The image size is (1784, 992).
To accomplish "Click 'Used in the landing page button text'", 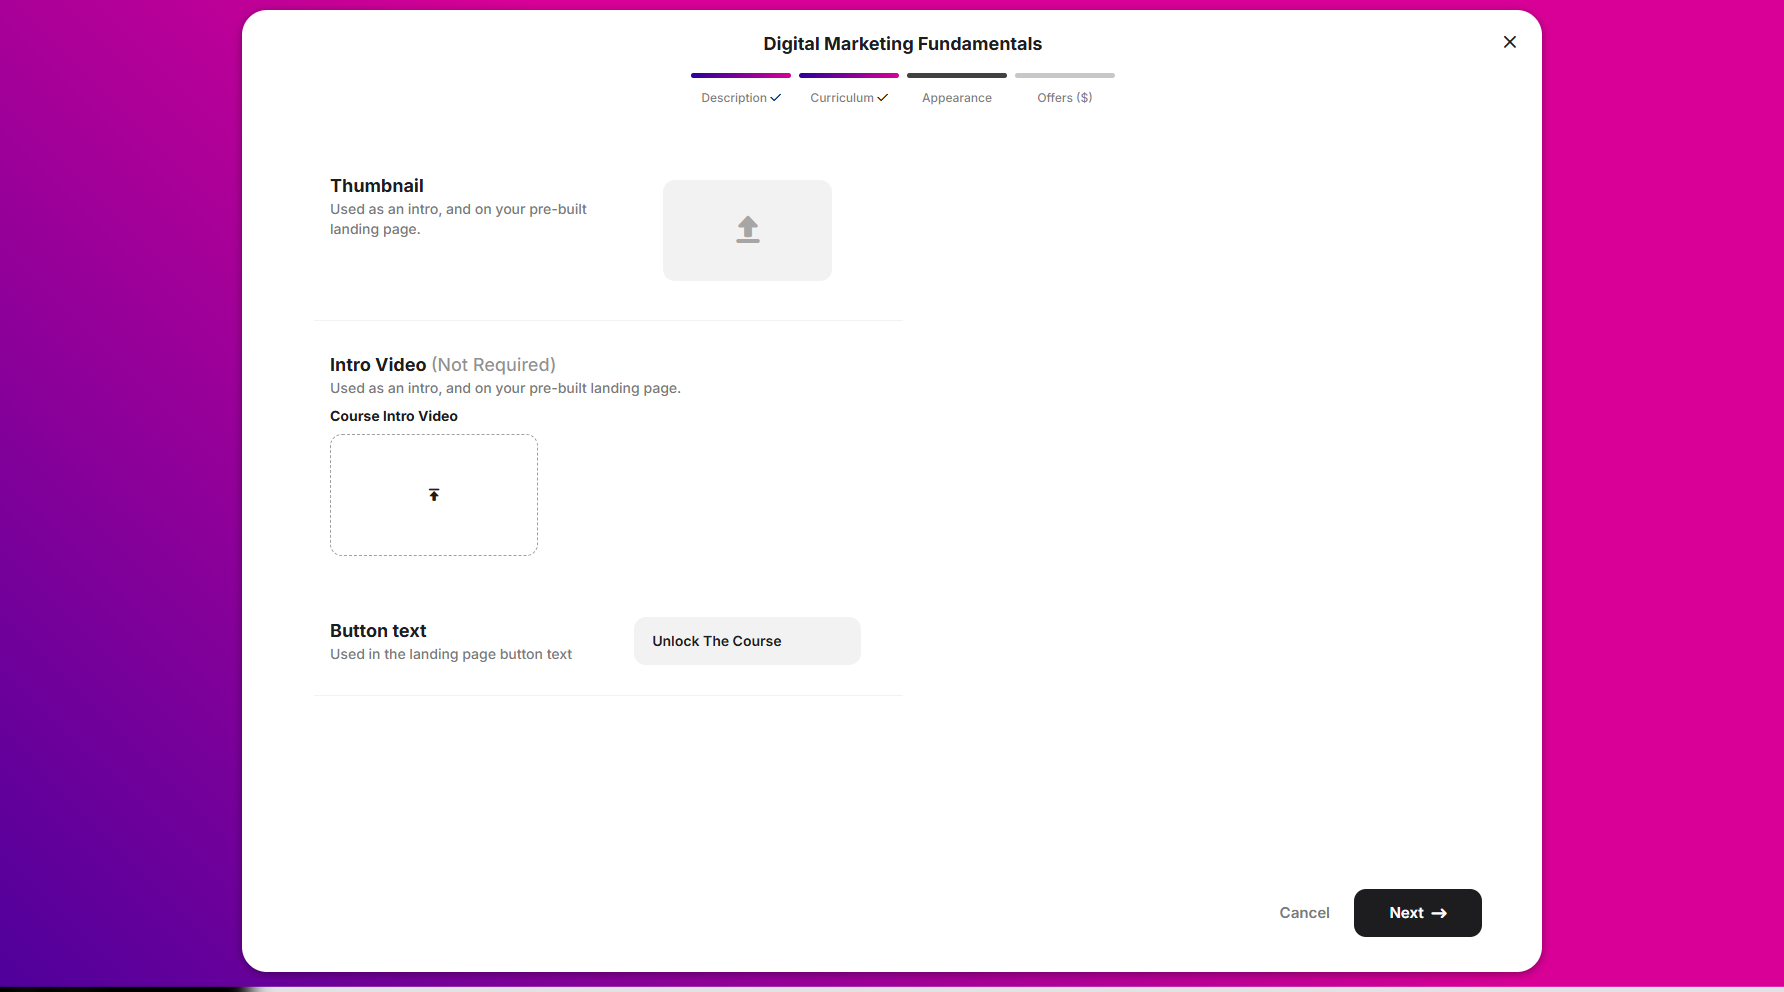I will (451, 654).
